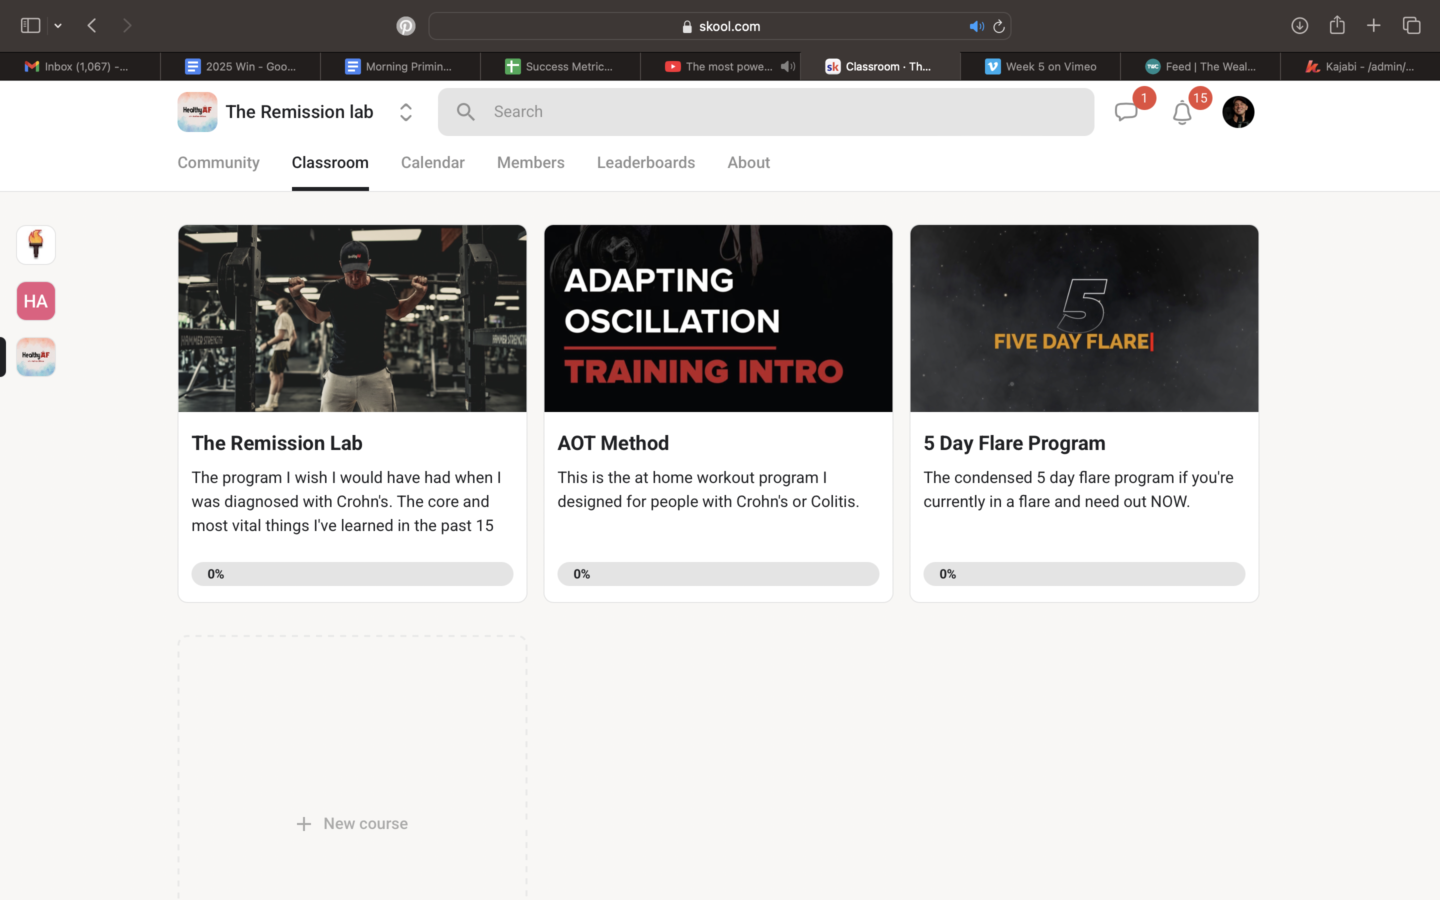Open the sidebar dropdown chevron
1440x900 pixels.
[x=58, y=26]
